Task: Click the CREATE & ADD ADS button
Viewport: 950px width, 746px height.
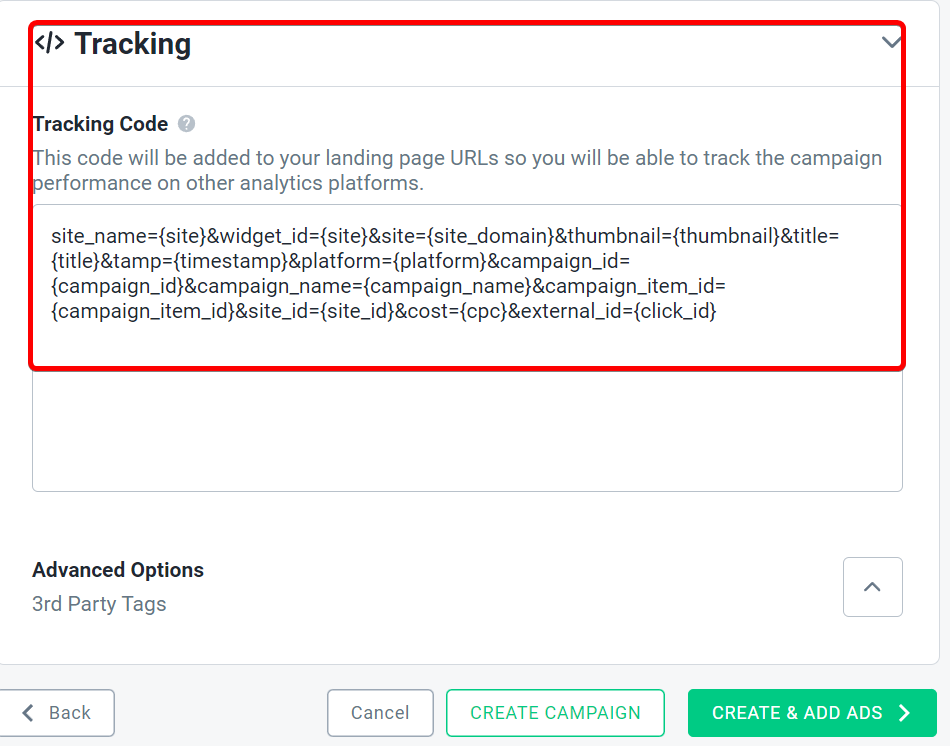Action: pos(812,713)
